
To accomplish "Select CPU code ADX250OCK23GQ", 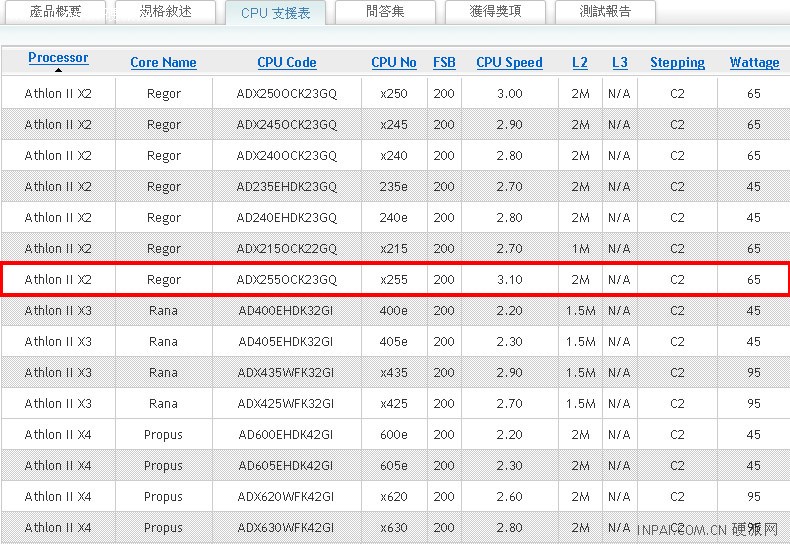I will (x=287, y=94).
